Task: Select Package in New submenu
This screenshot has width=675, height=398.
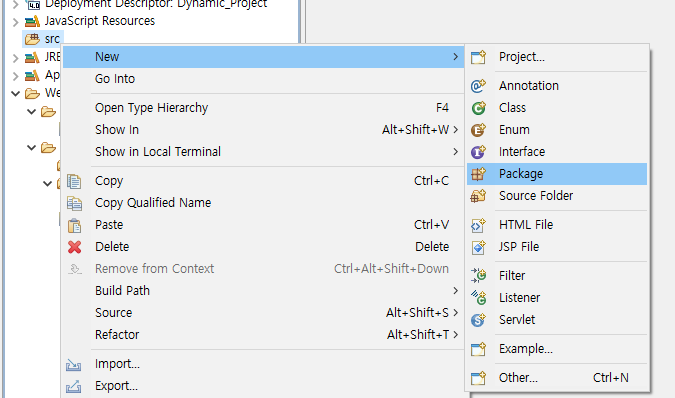Action: tap(557, 174)
